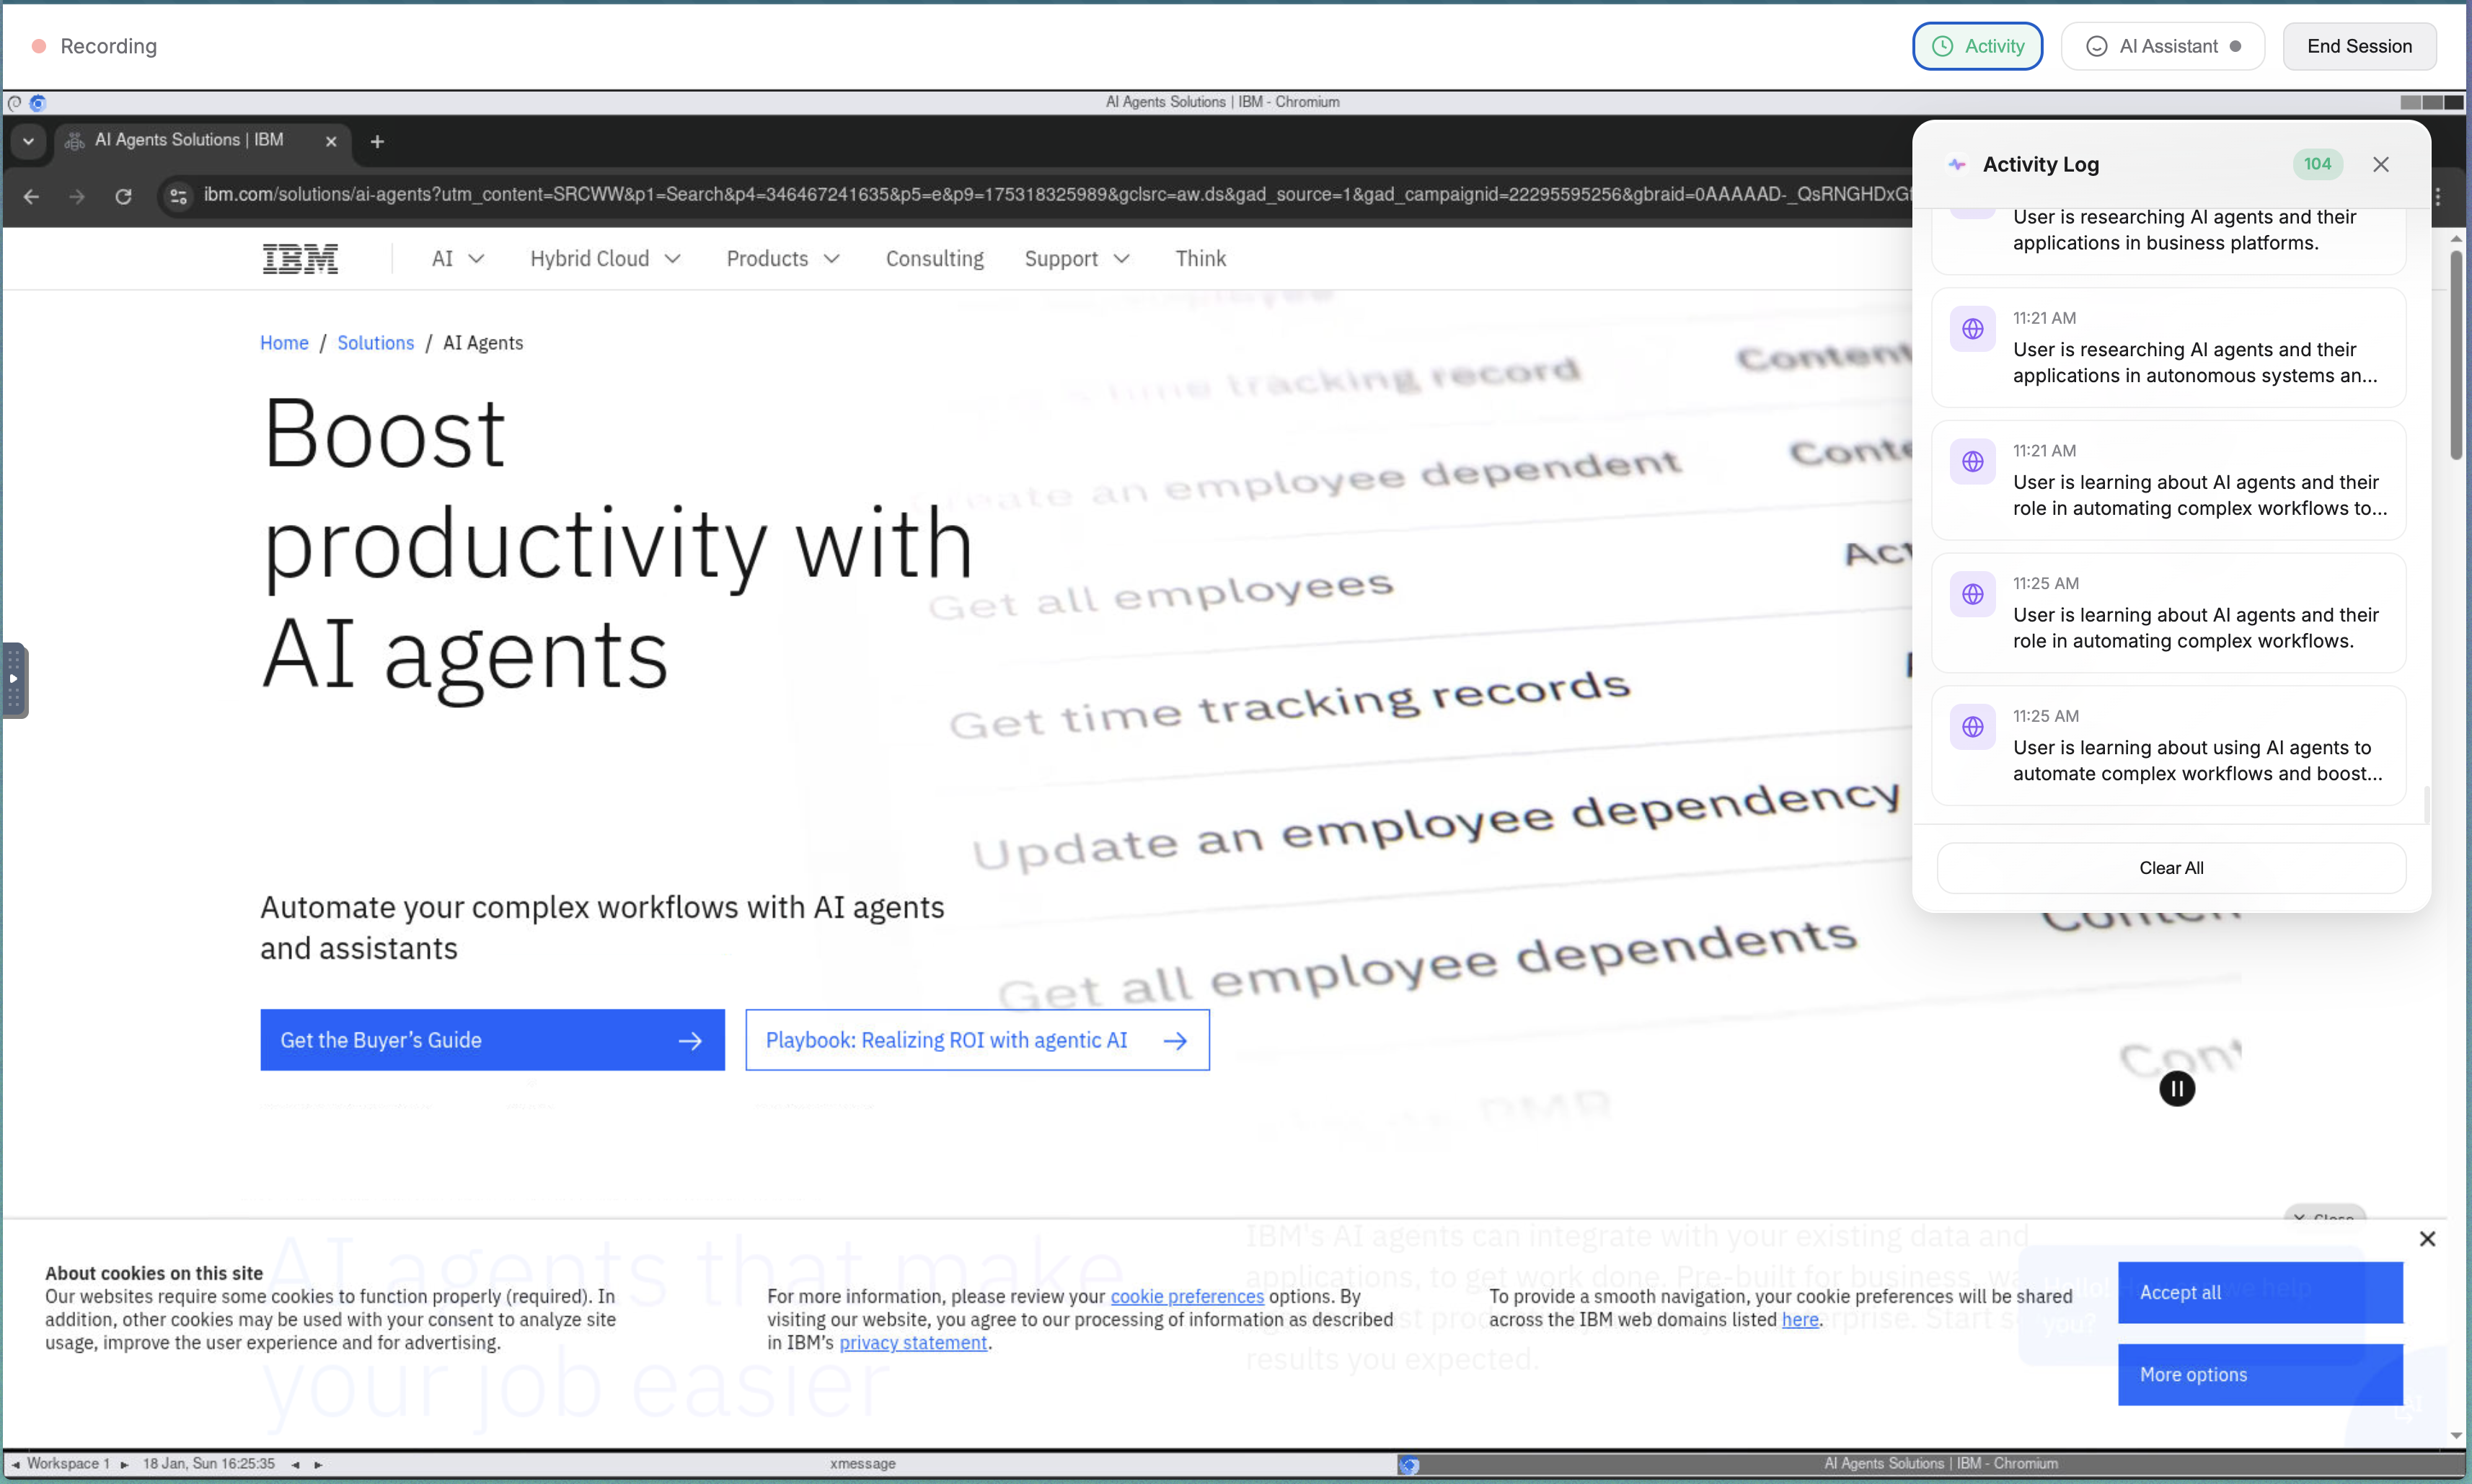Image resolution: width=2472 pixels, height=1484 pixels.
Task: Select the AI Agents Solutions browser tab
Action: [190, 140]
